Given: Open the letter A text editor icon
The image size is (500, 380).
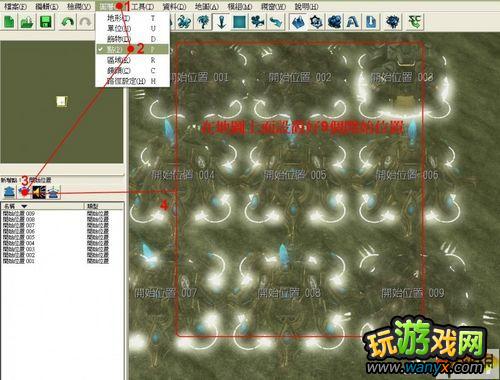Looking at the screenshot, I should tap(353, 22).
